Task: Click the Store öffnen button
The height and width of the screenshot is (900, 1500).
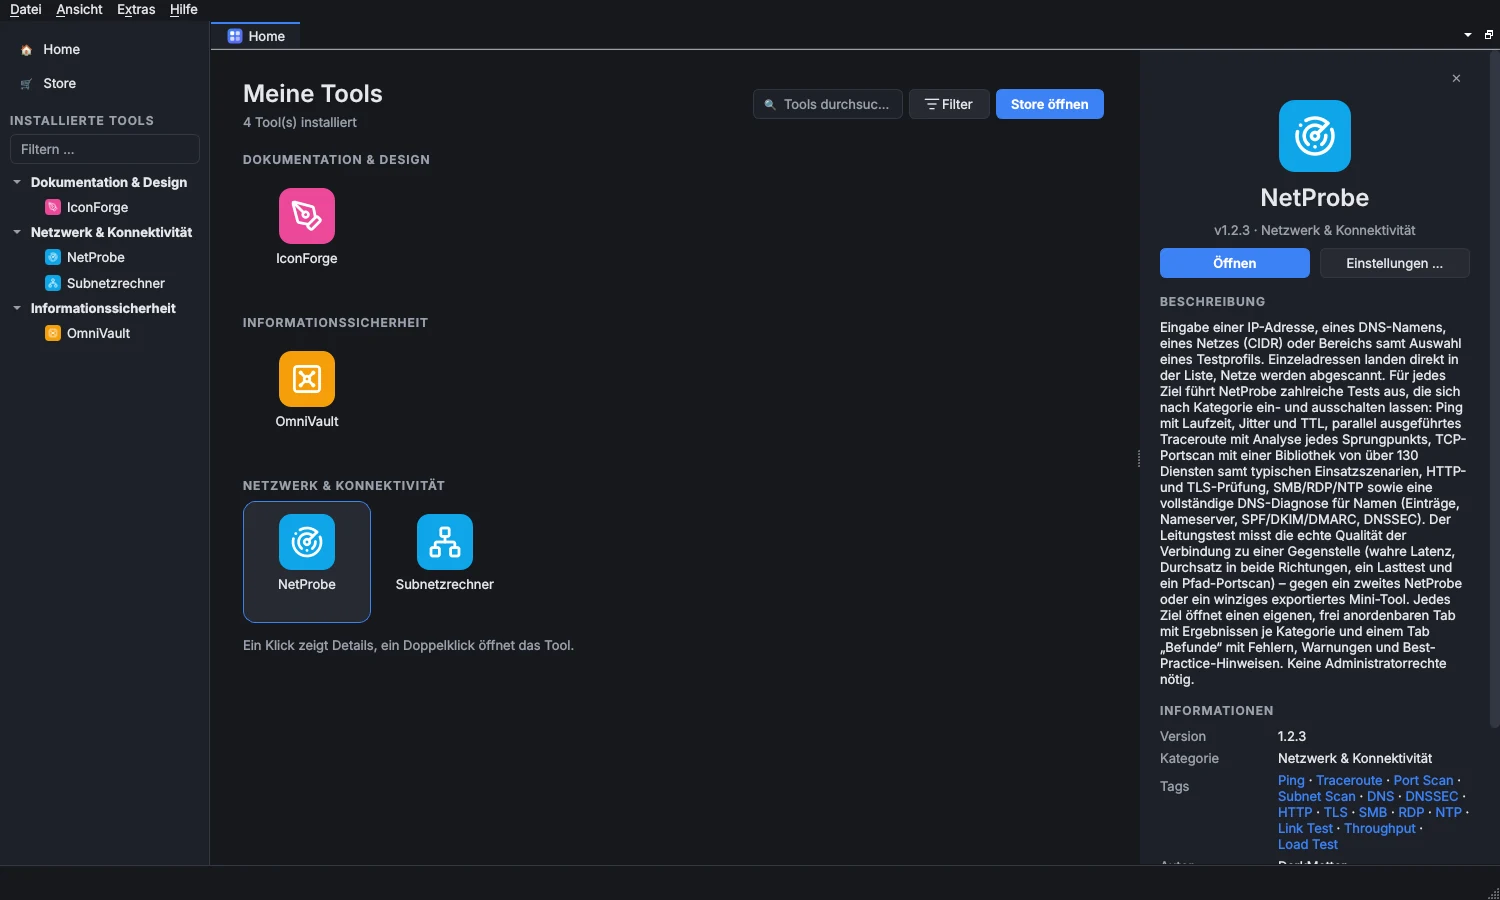Action: click(x=1050, y=104)
